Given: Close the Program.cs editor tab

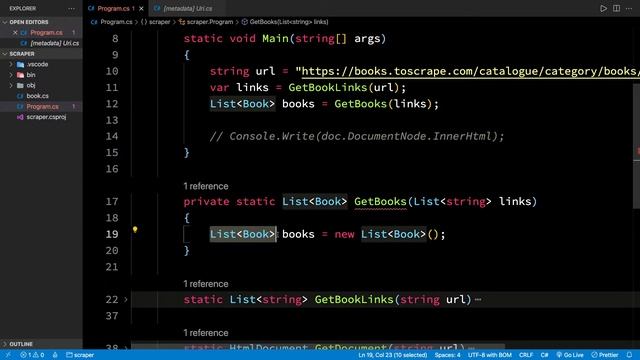Looking at the screenshot, I should click(141, 8).
